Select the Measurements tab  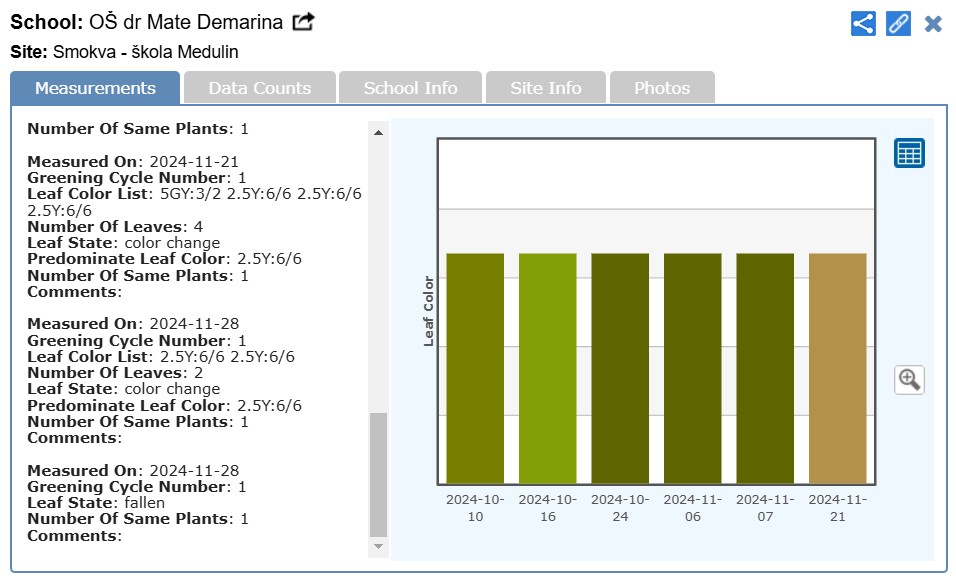(95, 88)
